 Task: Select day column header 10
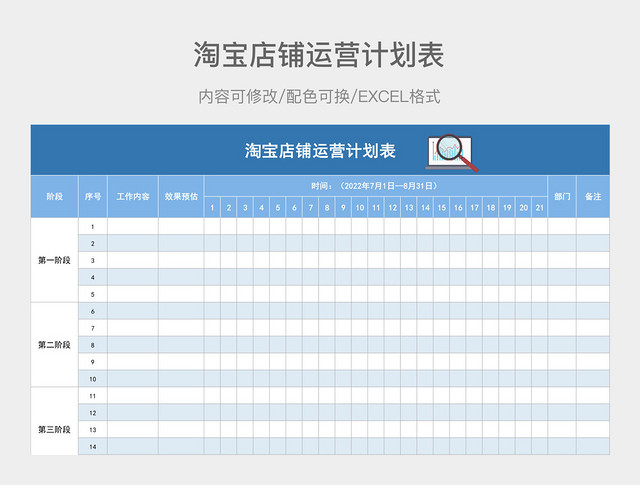360,207
